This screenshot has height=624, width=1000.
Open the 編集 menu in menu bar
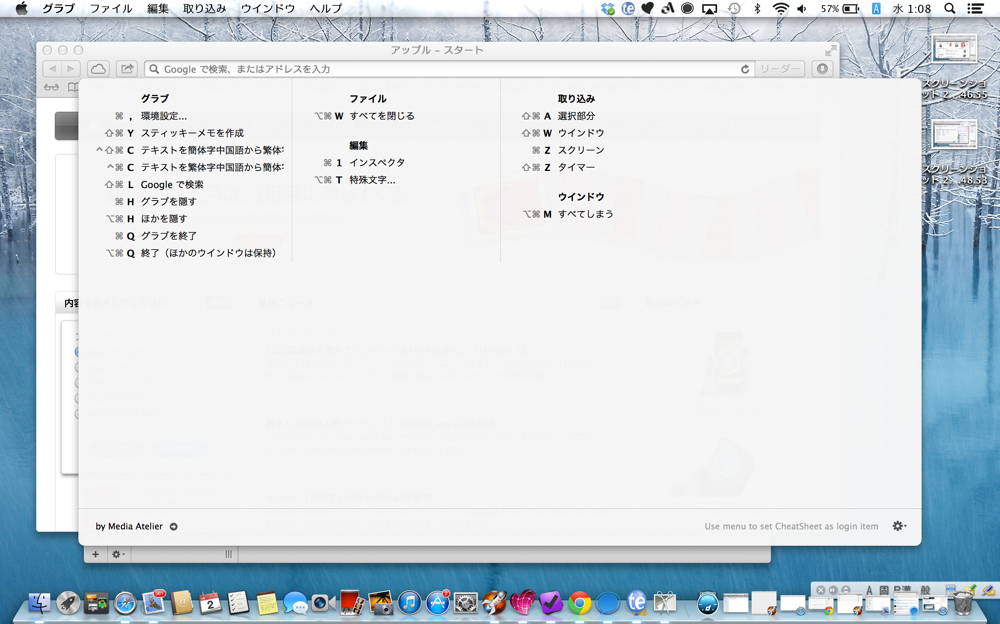pos(158,8)
